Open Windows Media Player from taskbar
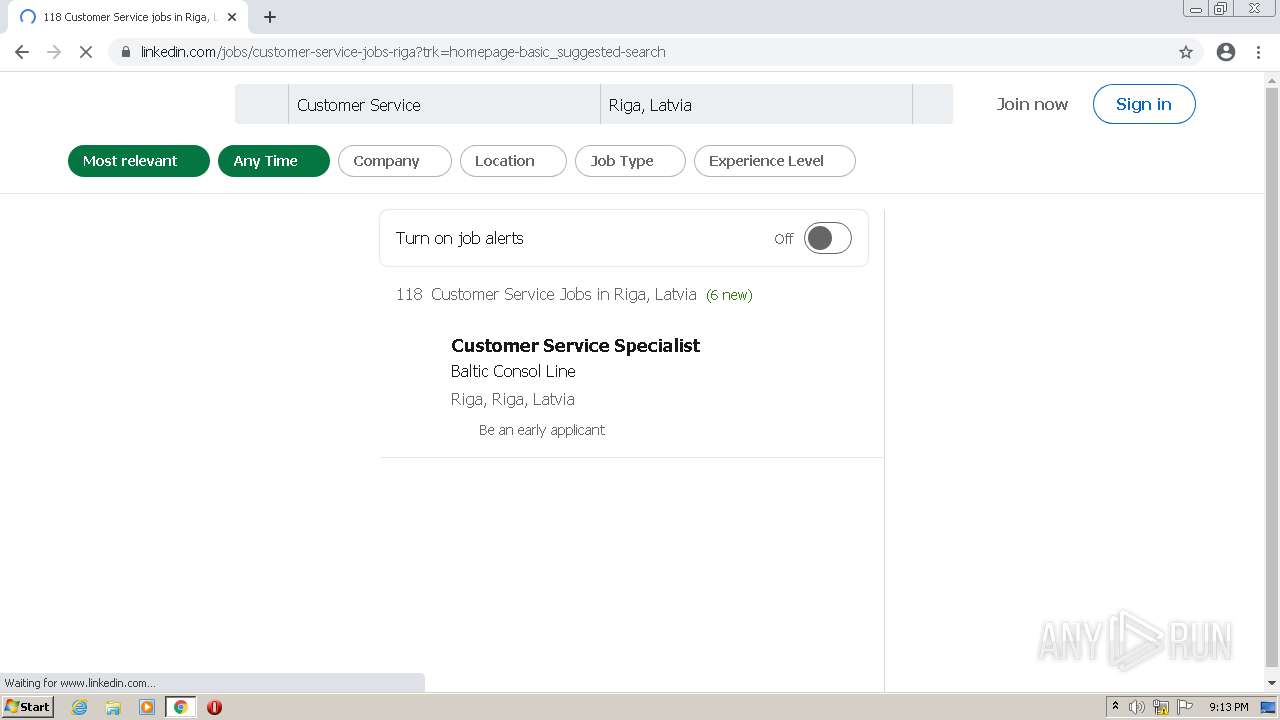Image resolution: width=1280 pixels, height=720 pixels. coord(147,707)
